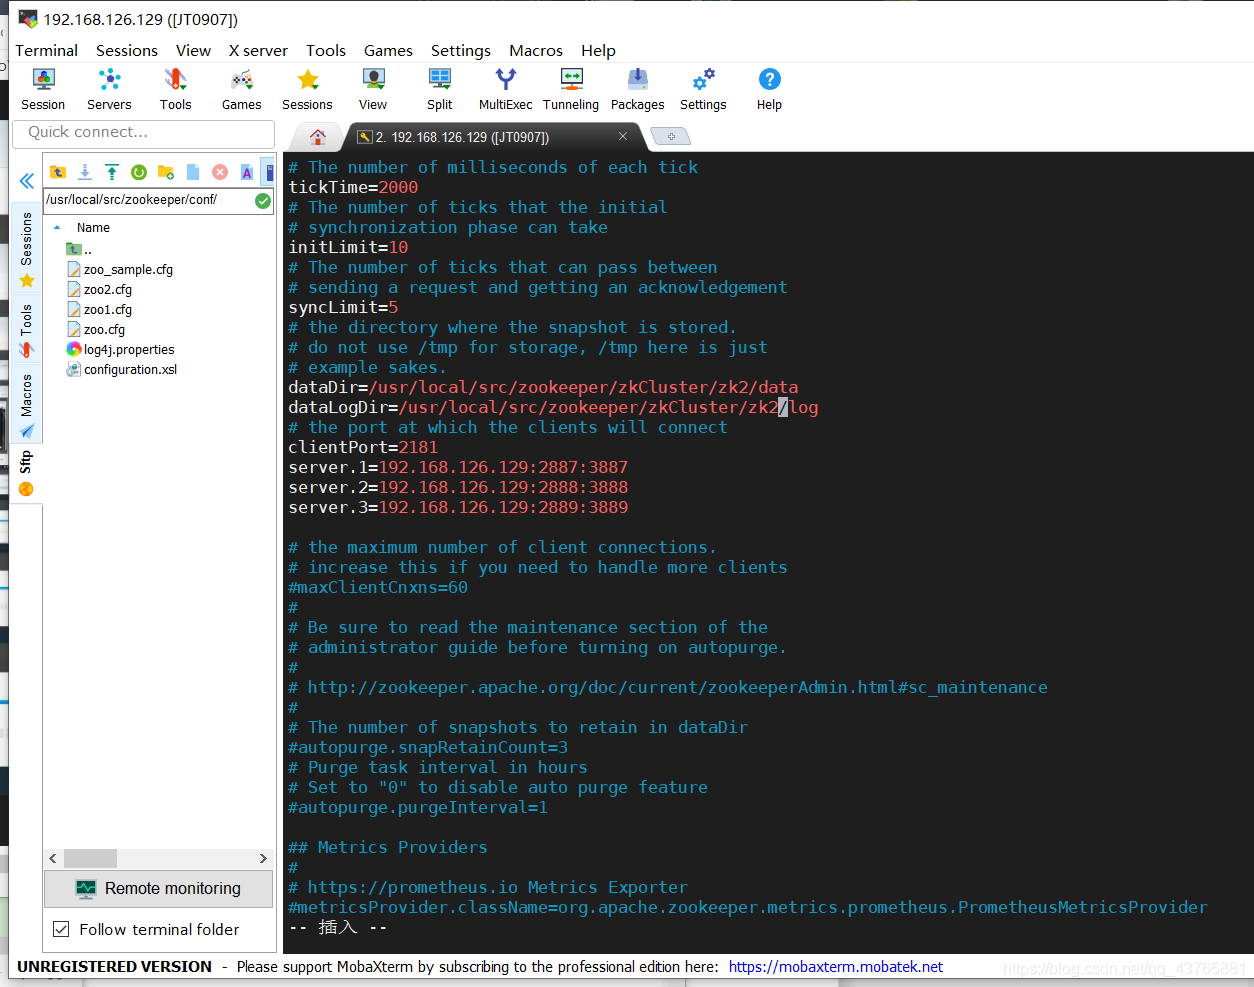Select zoo_sample.cfg in file list
Viewport: 1254px width, 987px height.
click(x=120, y=269)
